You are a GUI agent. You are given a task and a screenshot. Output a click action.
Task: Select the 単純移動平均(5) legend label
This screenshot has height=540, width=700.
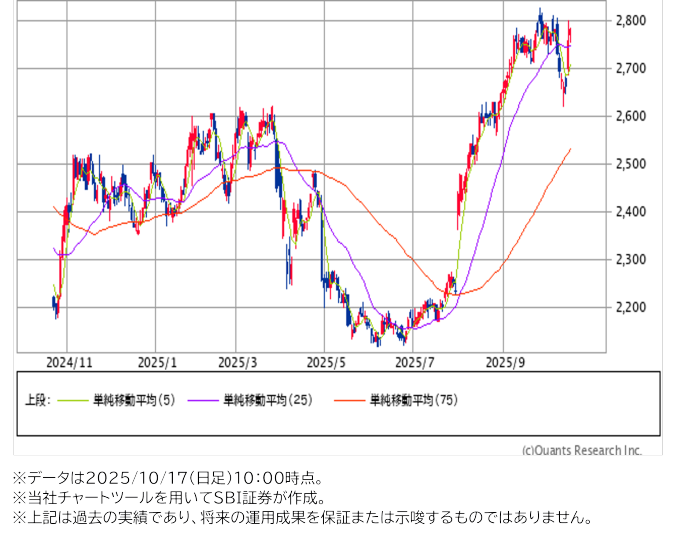click(x=133, y=400)
